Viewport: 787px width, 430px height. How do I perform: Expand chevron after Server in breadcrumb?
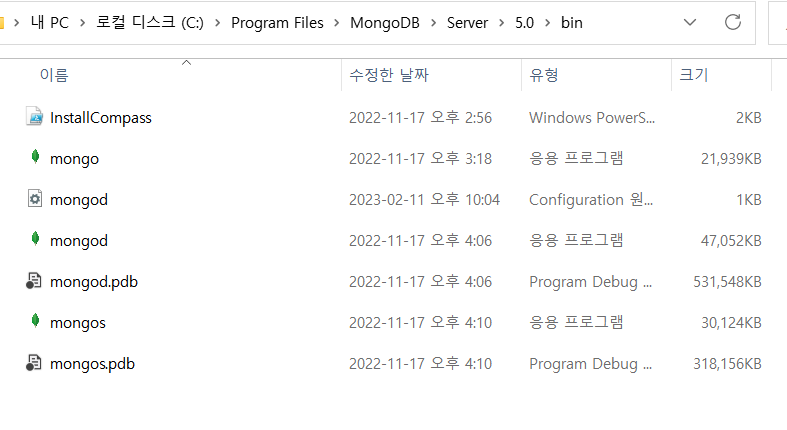click(x=501, y=23)
